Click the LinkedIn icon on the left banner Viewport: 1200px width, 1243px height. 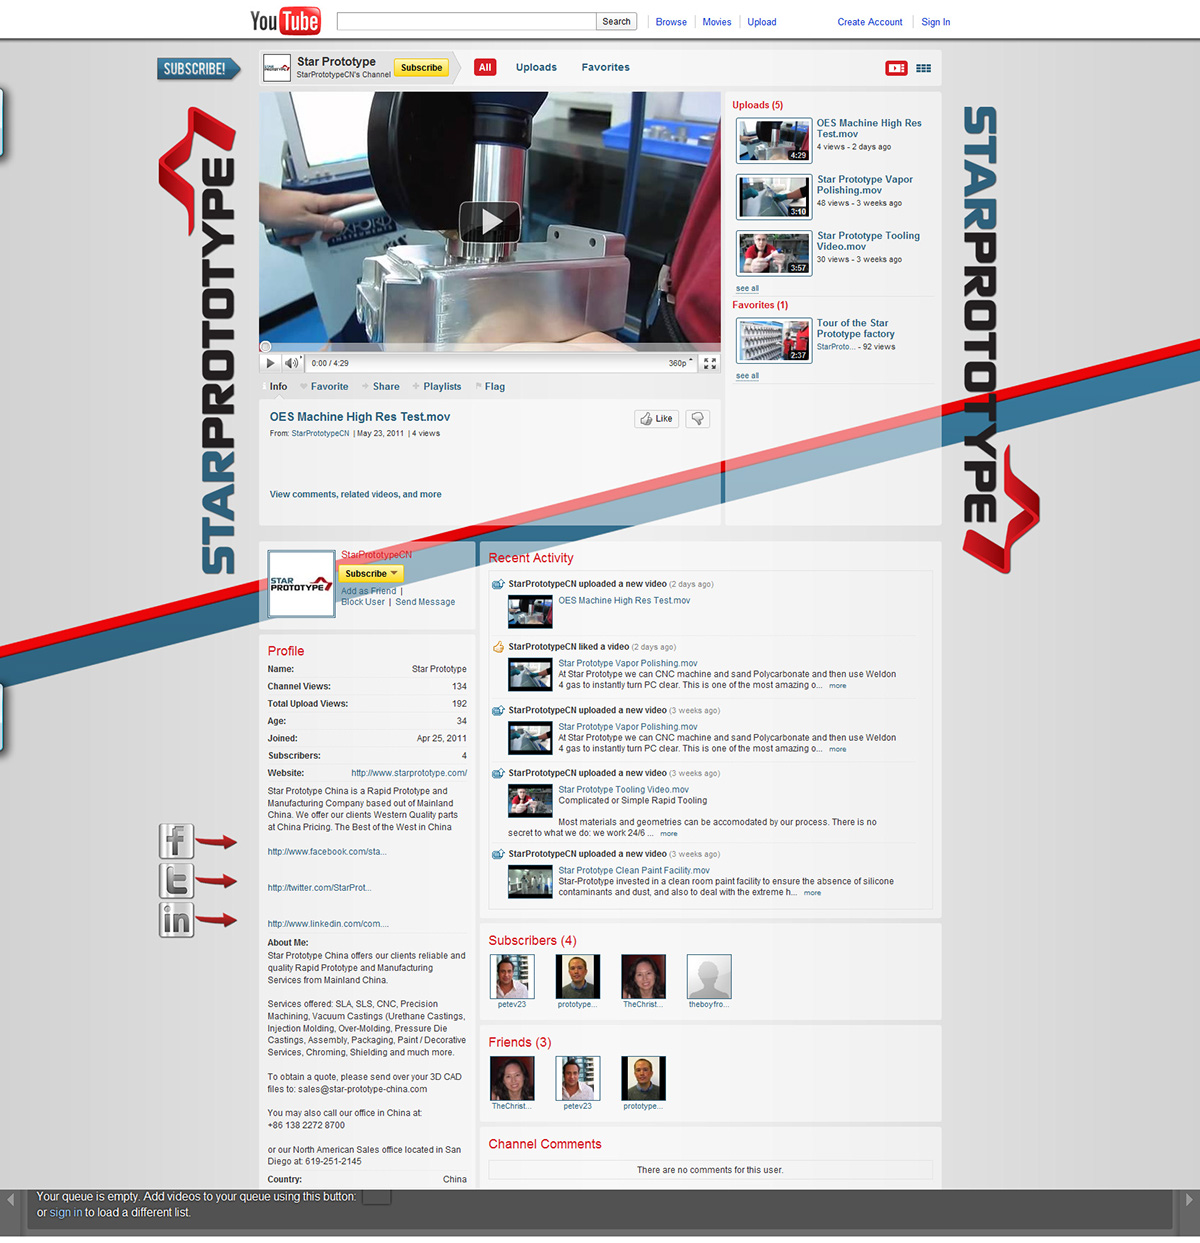coord(177,919)
